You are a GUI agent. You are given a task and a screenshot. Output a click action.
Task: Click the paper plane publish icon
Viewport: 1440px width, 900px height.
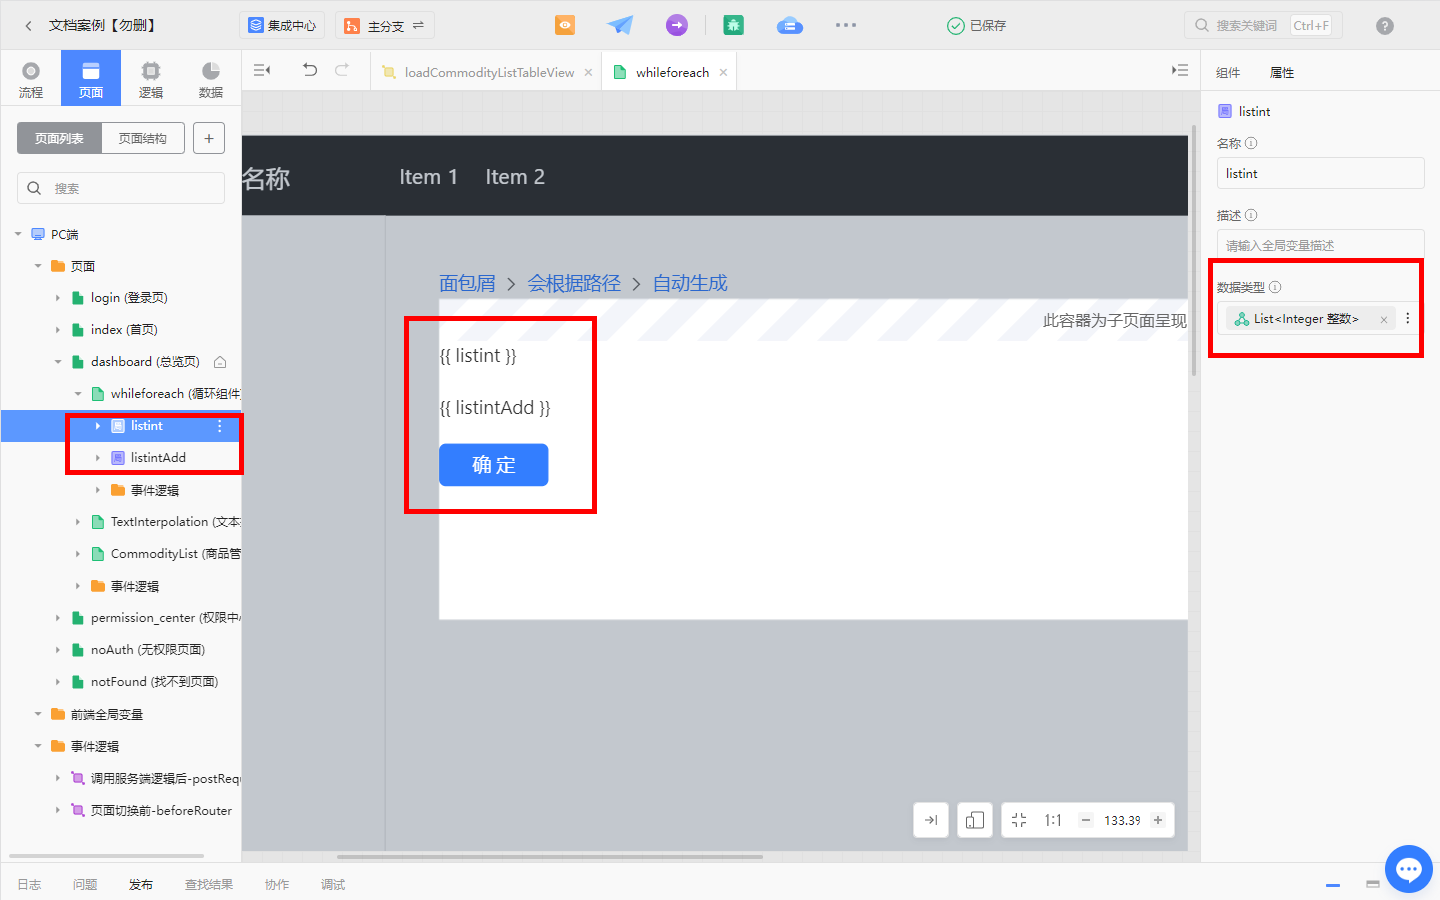pos(620,24)
